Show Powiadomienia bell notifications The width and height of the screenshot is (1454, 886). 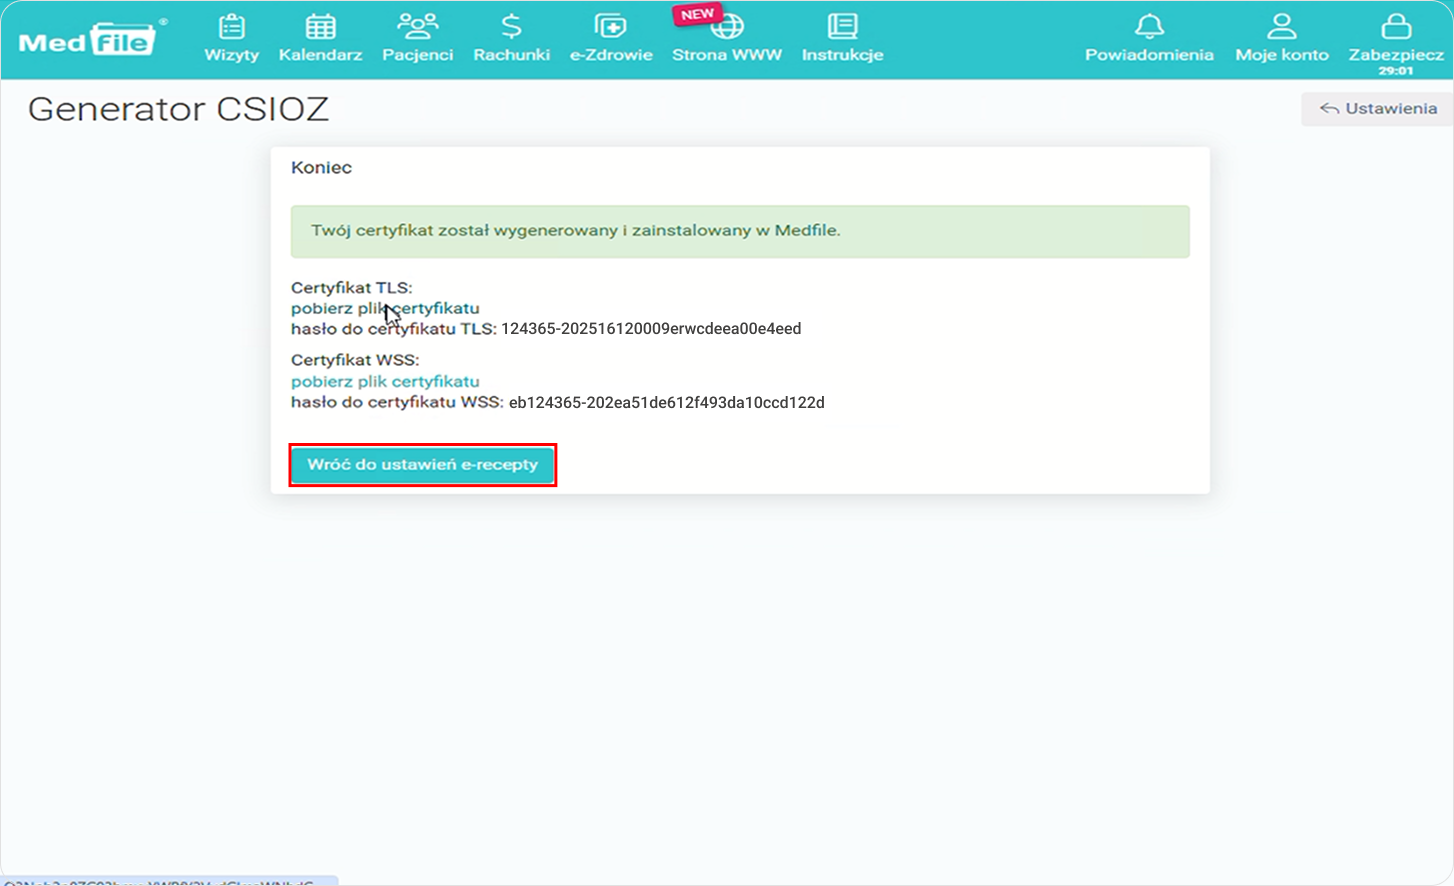1149,27
